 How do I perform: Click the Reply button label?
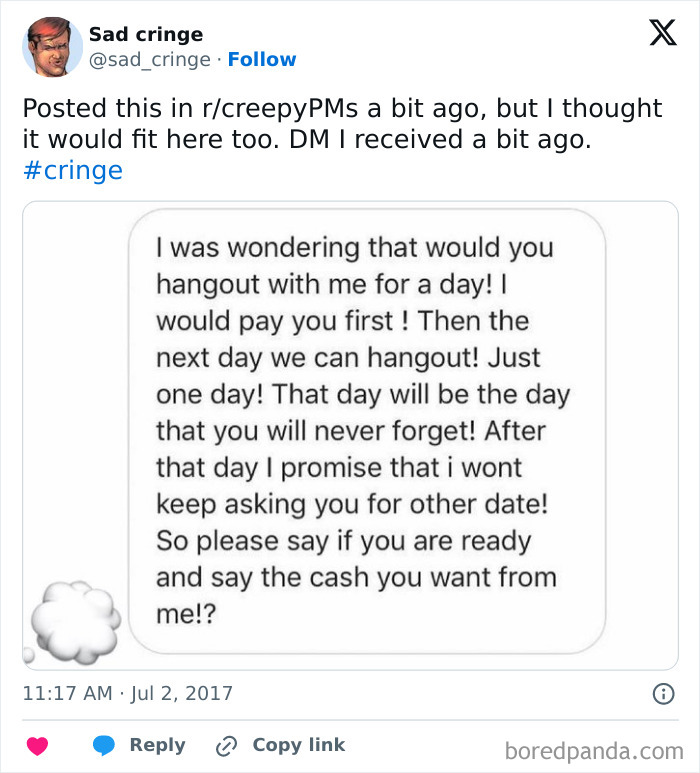[157, 745]
